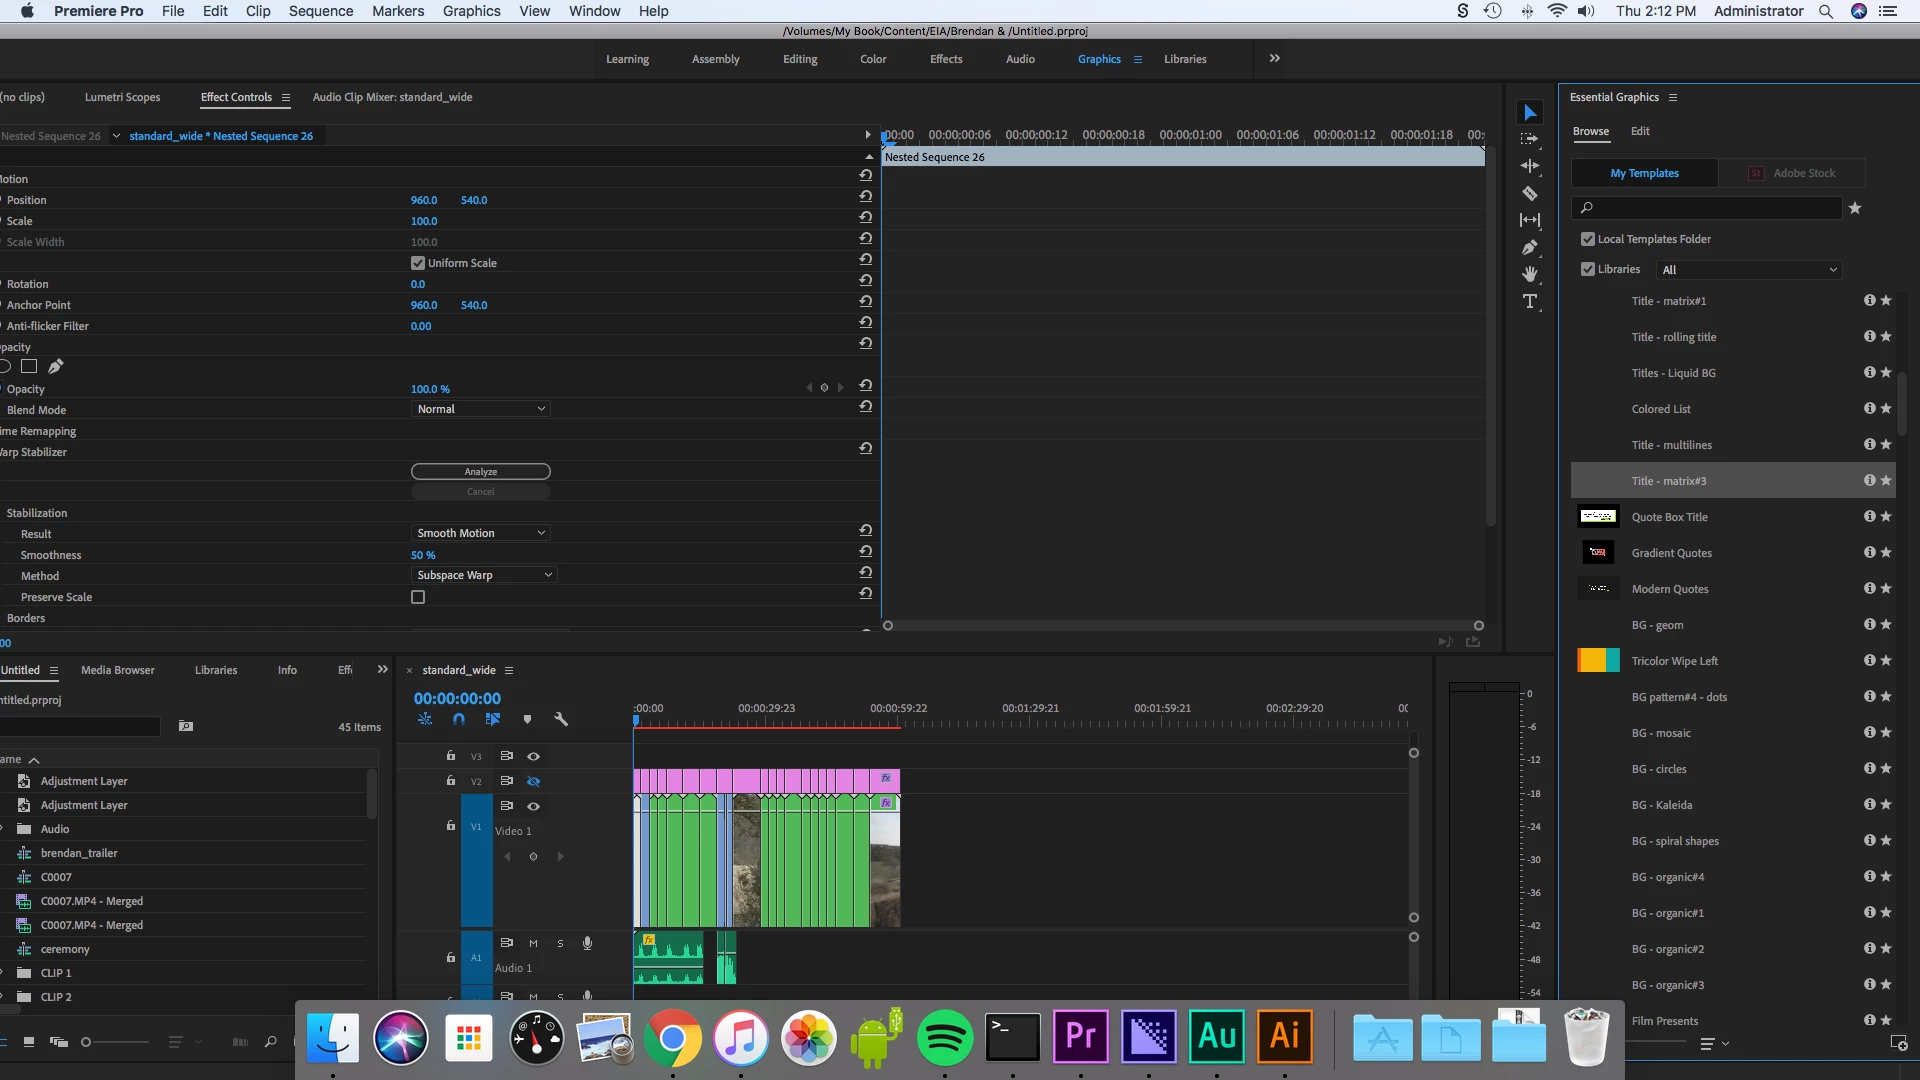Open Result Smooth Motion dropdown

481,533
